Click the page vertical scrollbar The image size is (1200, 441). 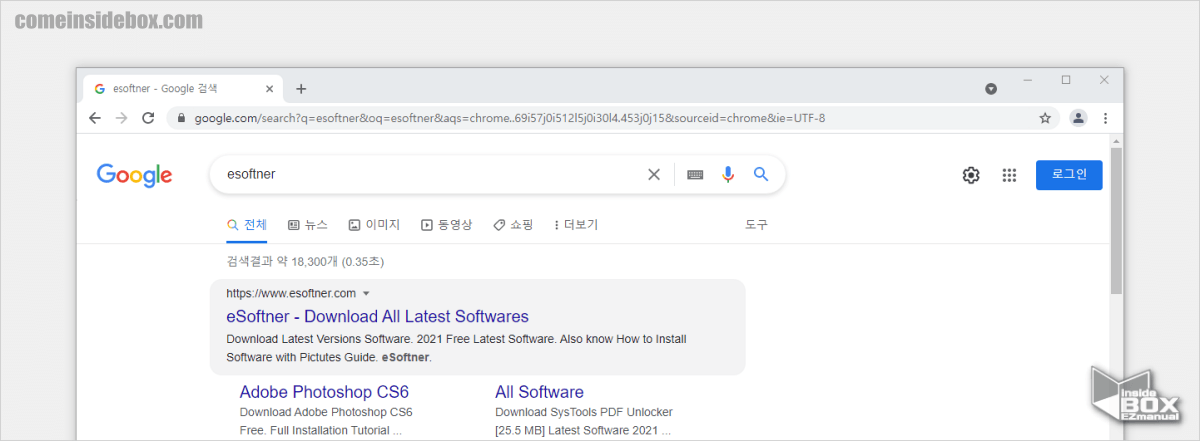tap(1117, 220)
